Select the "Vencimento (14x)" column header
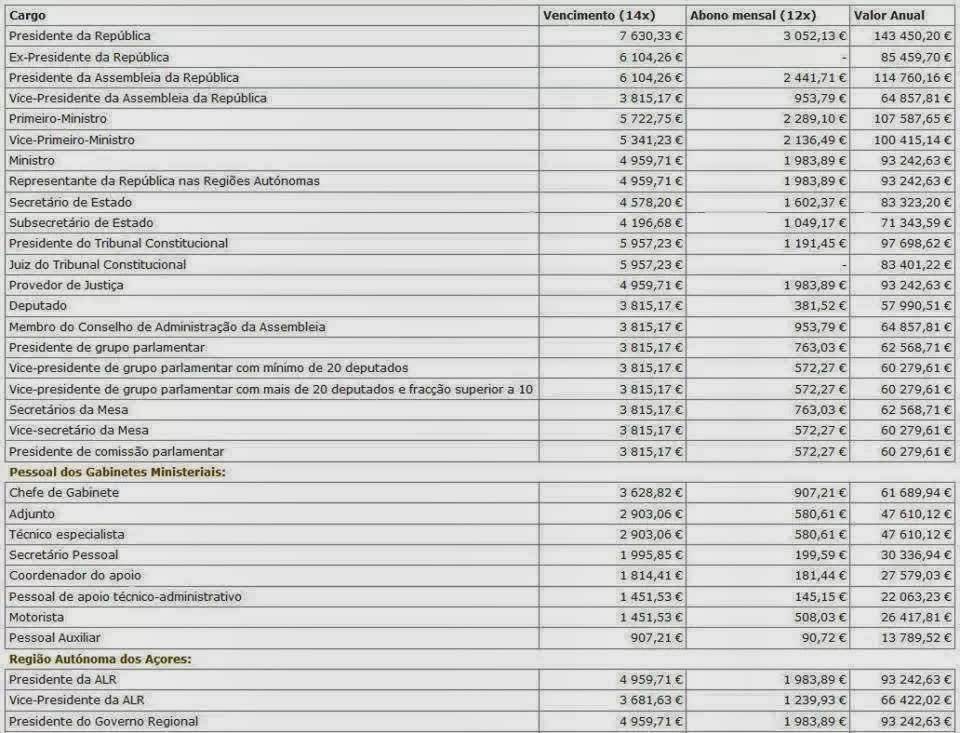This screenshot has width=960, height=733. 599,15
